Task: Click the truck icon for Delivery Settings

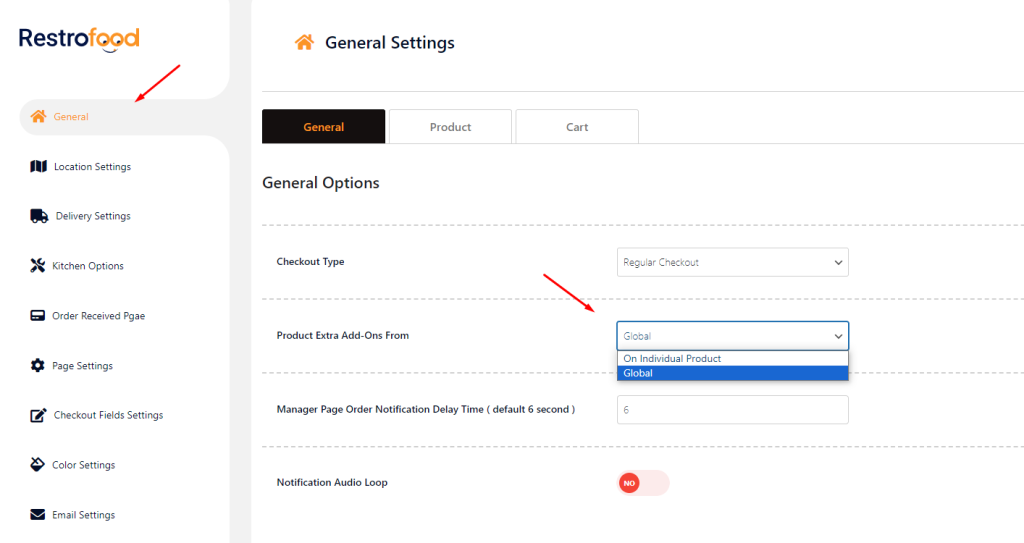Action: coord(39,216)
